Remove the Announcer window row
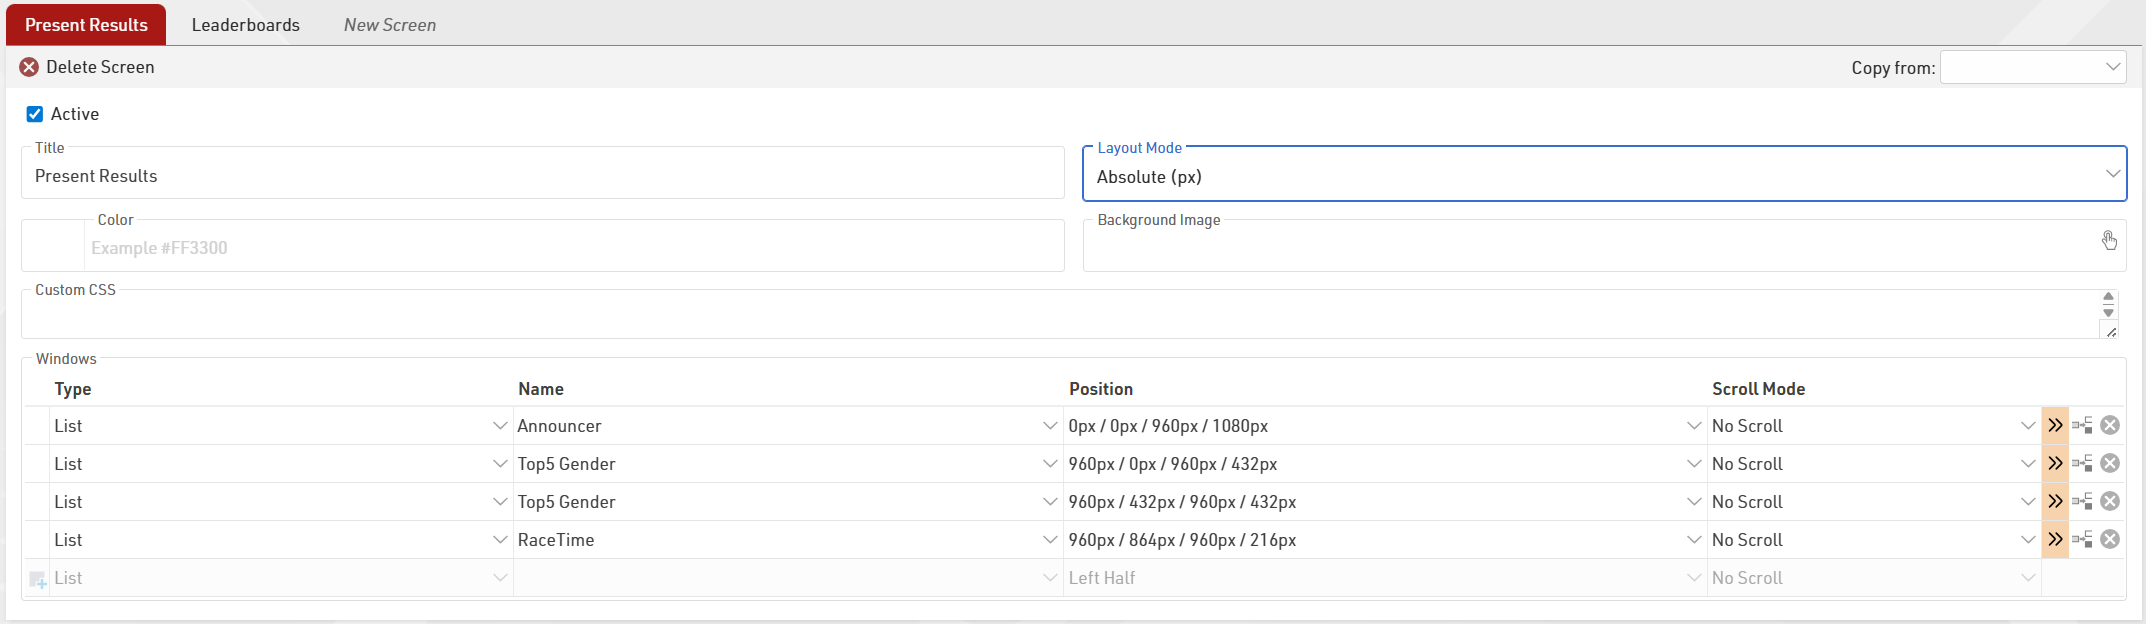The width and height of the screenshot is (2146, 624). pyautogui.click(x=2110, y=426)
